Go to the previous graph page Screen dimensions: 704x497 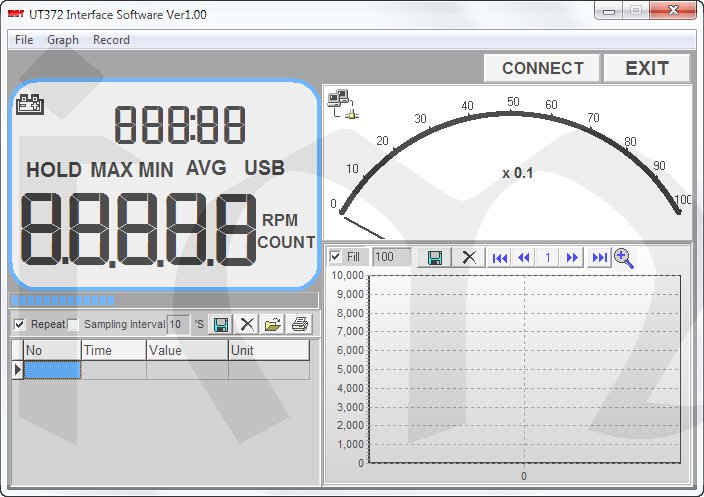[524, 257]
